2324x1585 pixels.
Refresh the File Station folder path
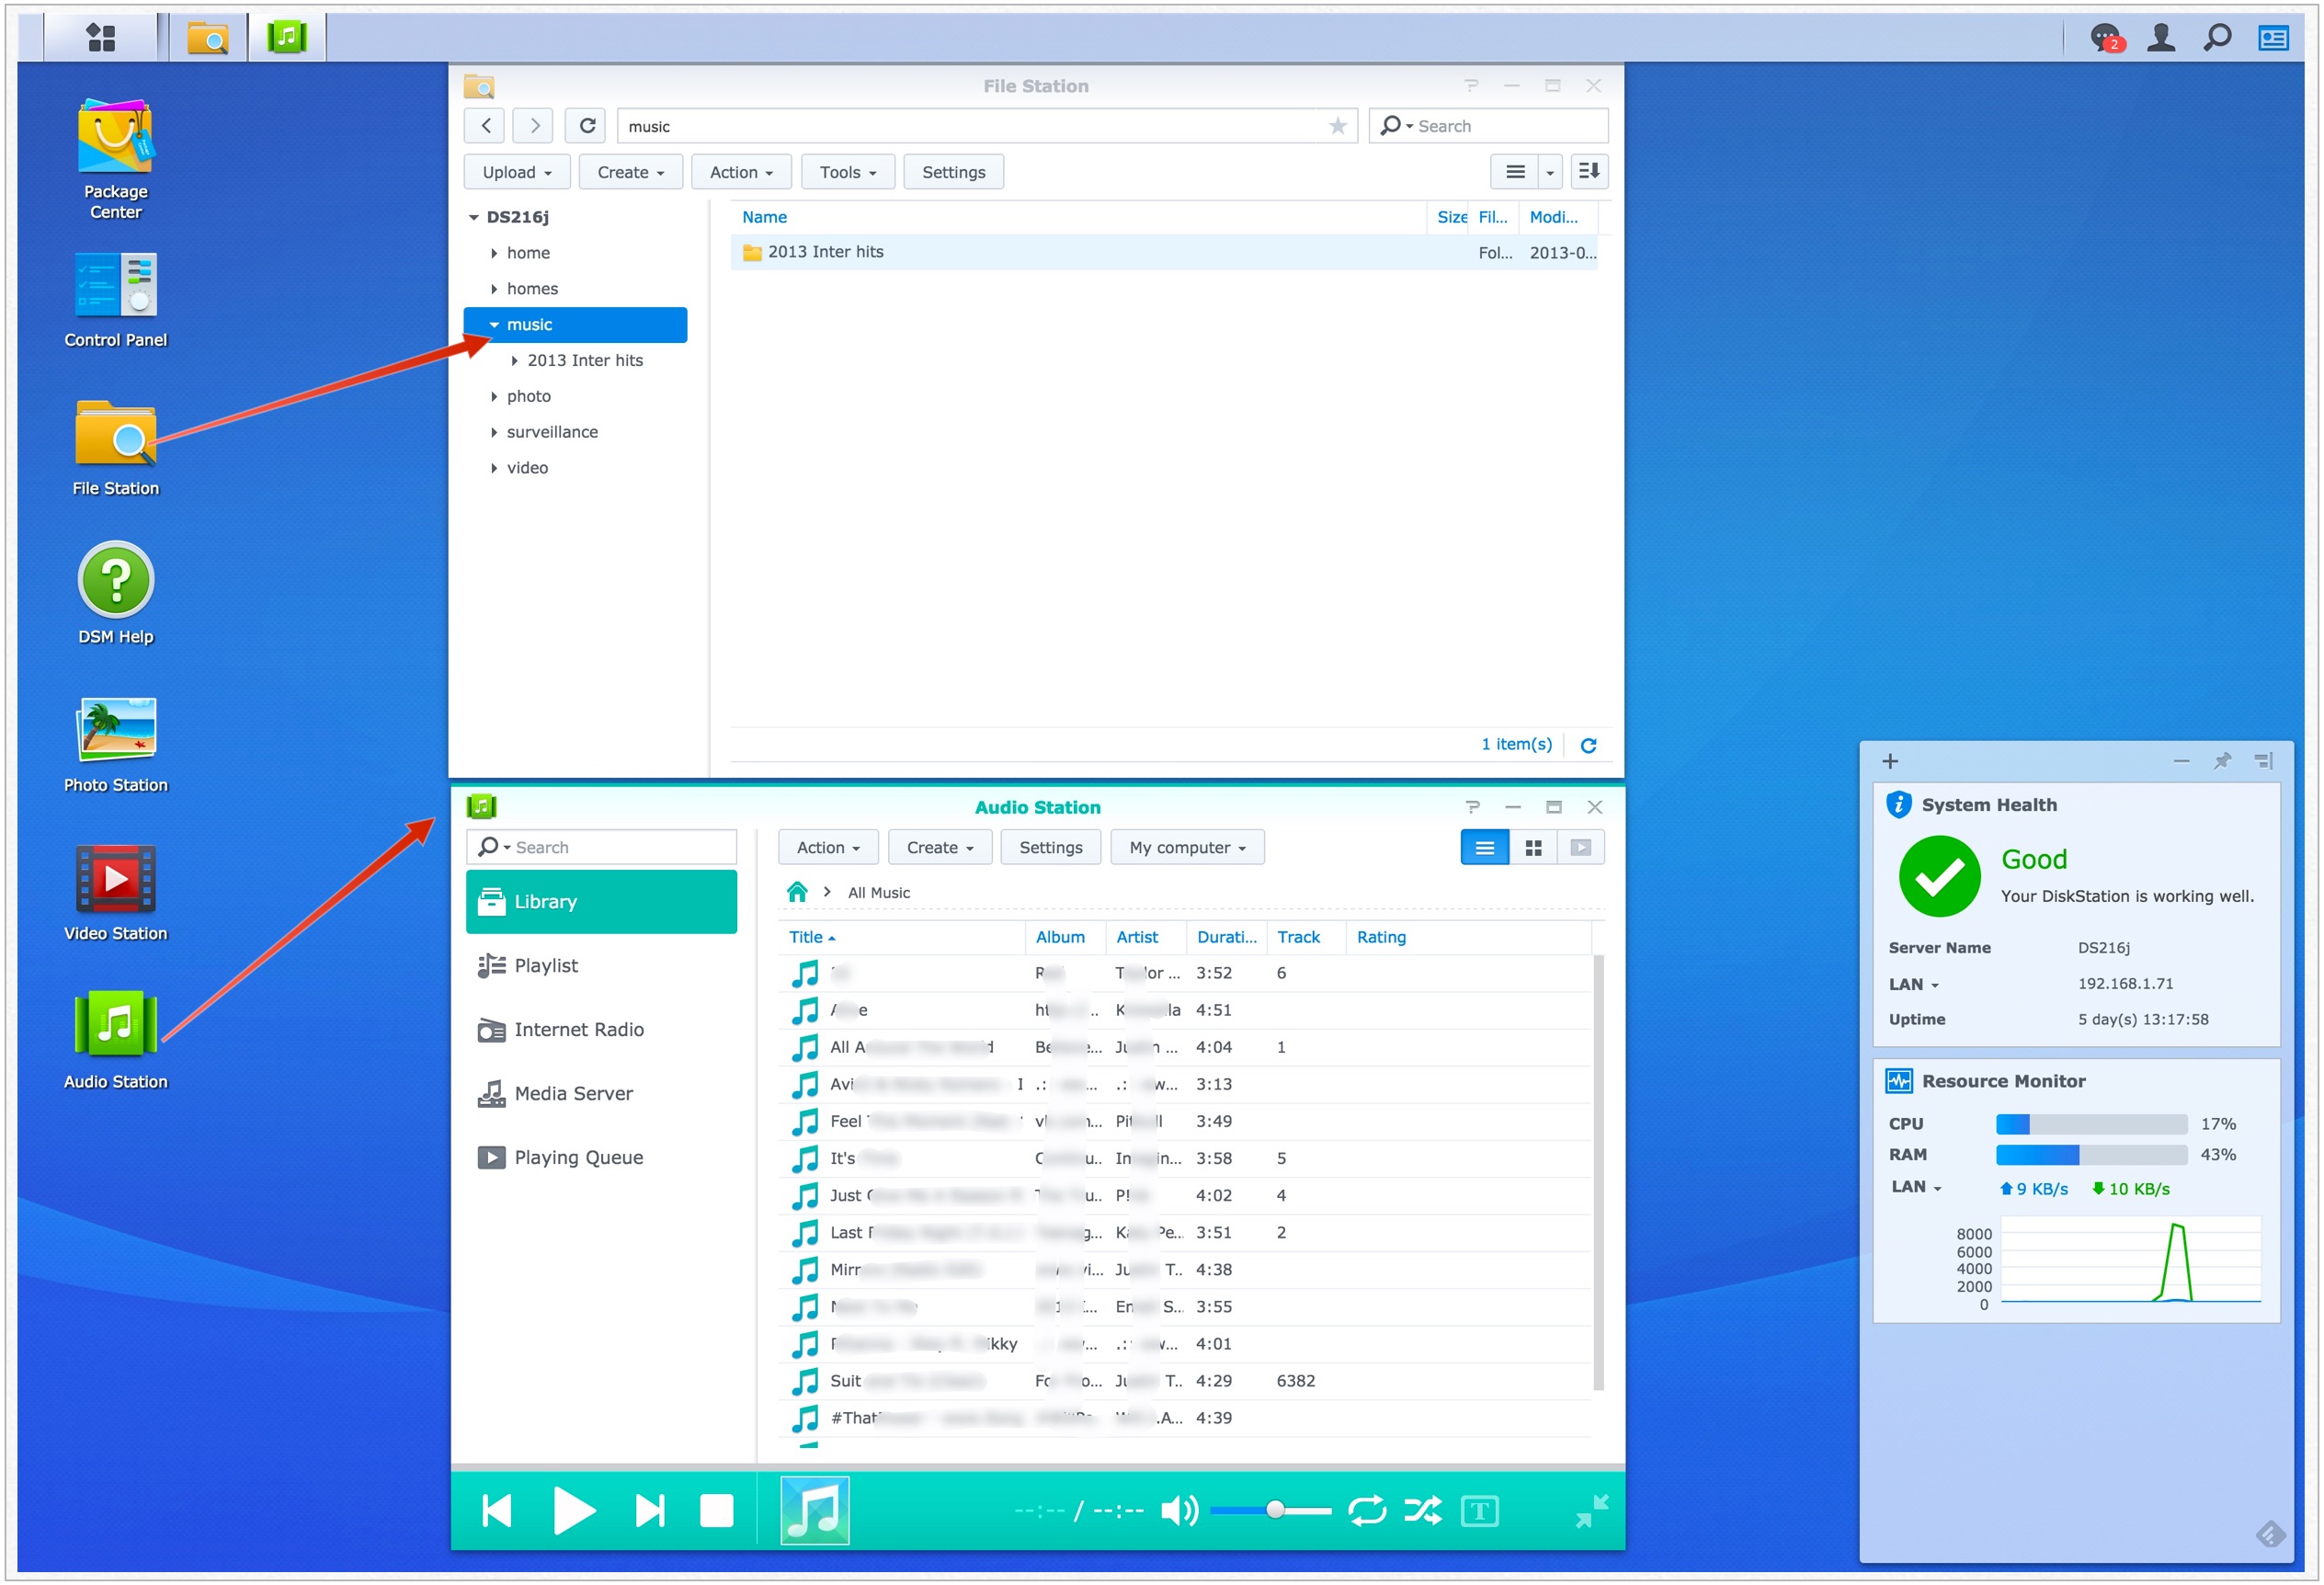pos(587,125)
